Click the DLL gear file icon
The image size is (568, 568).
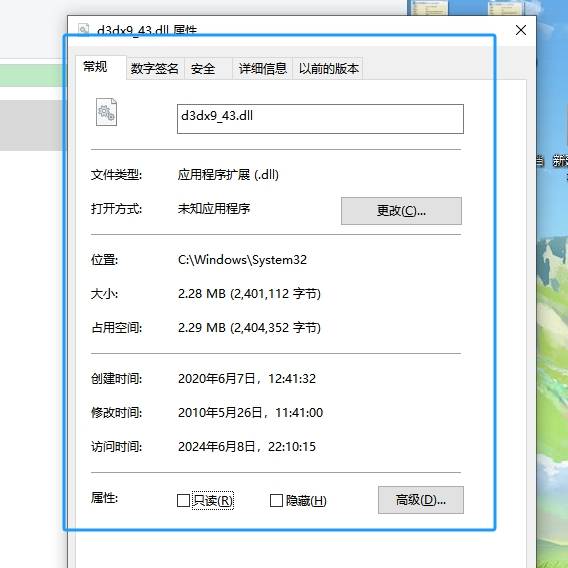point(106,112)
